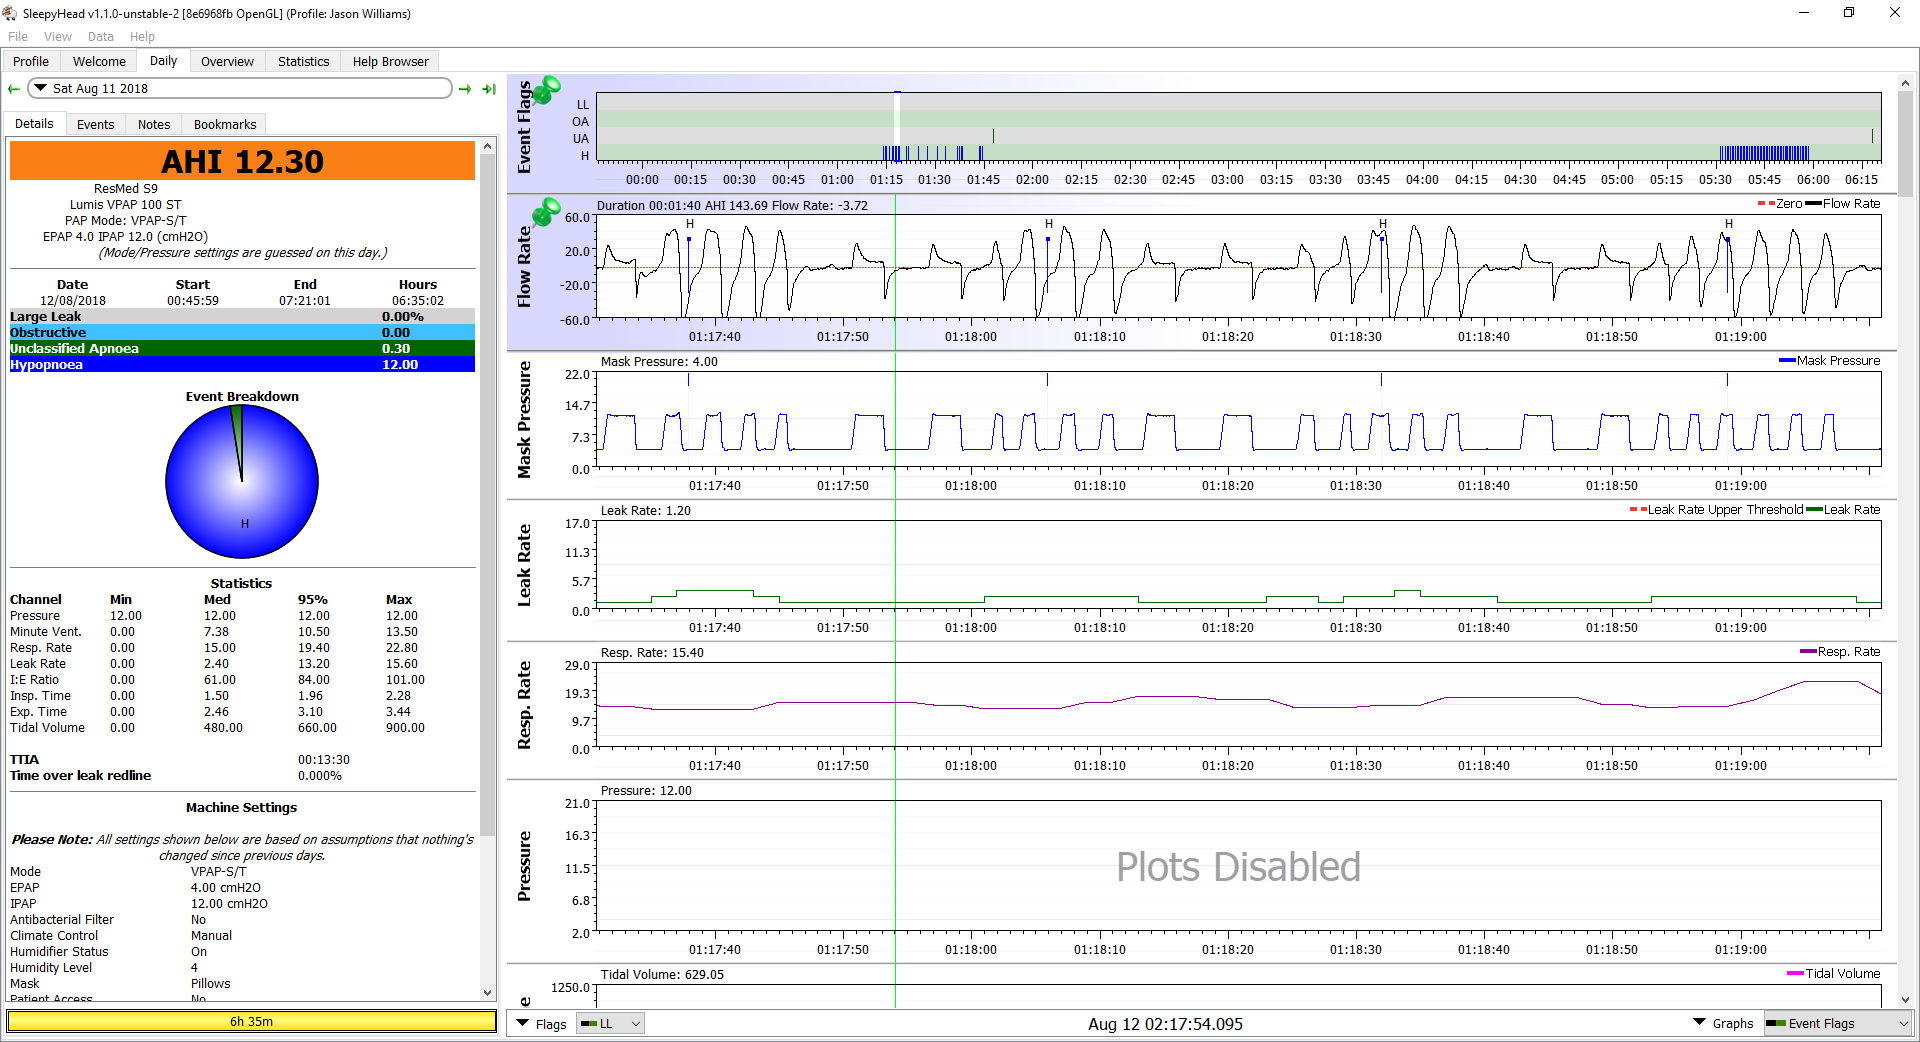Unpin the Event Flags graph pin icon
The width and height of the screenshot is (1920, 1042).
click(546, 90)
